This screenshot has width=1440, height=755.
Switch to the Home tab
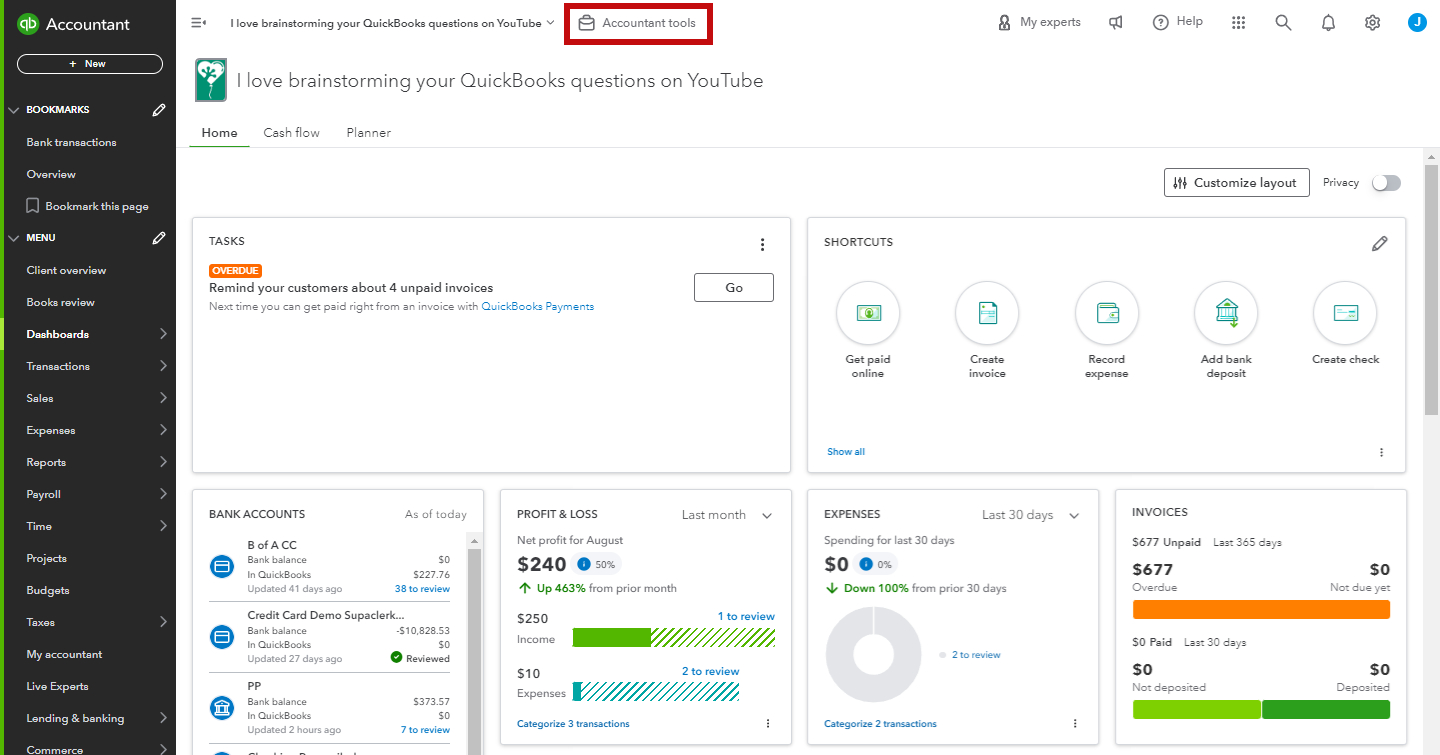(x=219, y=133)
